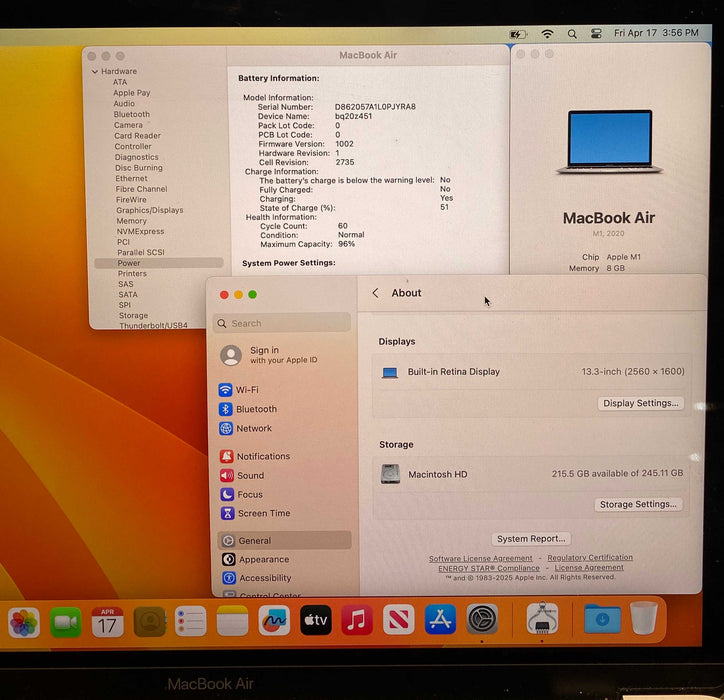Click in the Settings Search field
724x700 pixels.
click(x=282, y=323)
